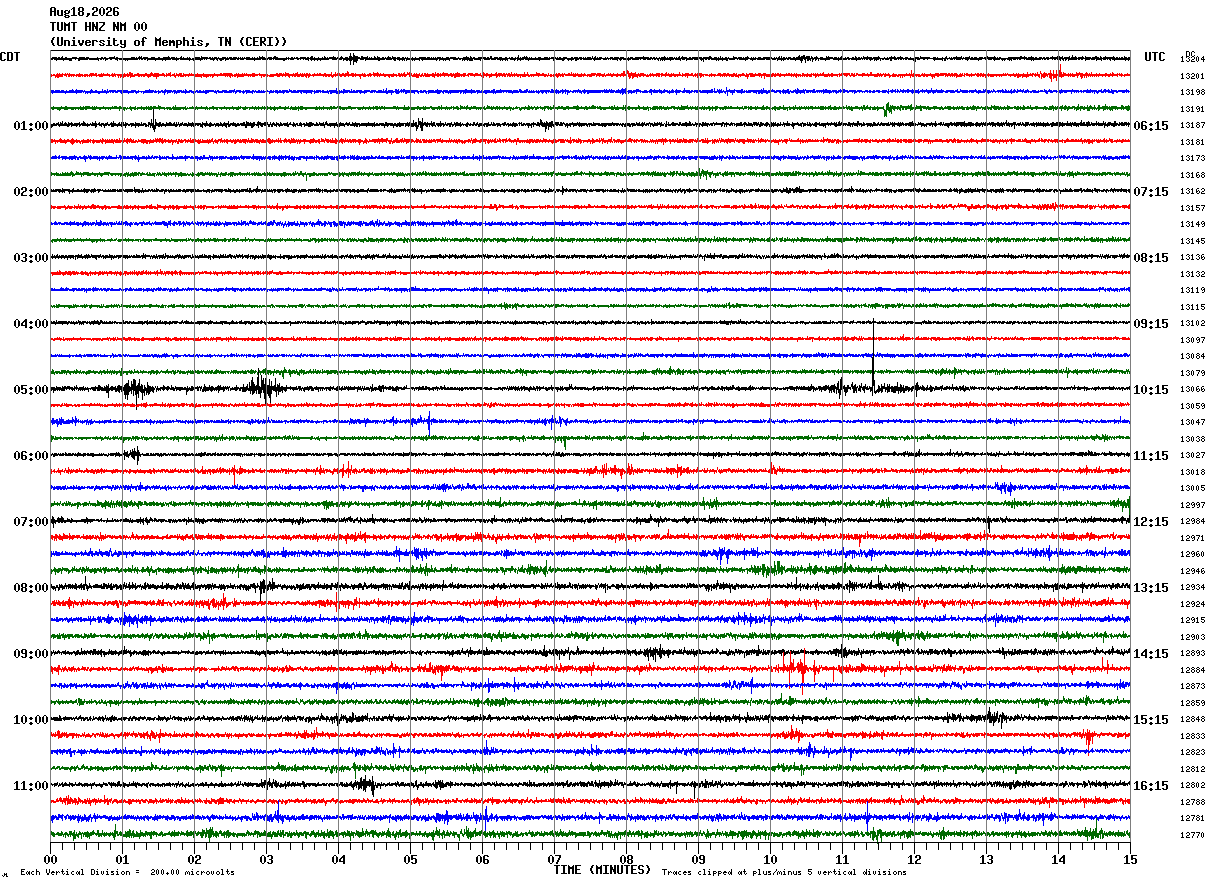Click the DC offset value 13136
Screen dimensions: 1210x886
1193,258
